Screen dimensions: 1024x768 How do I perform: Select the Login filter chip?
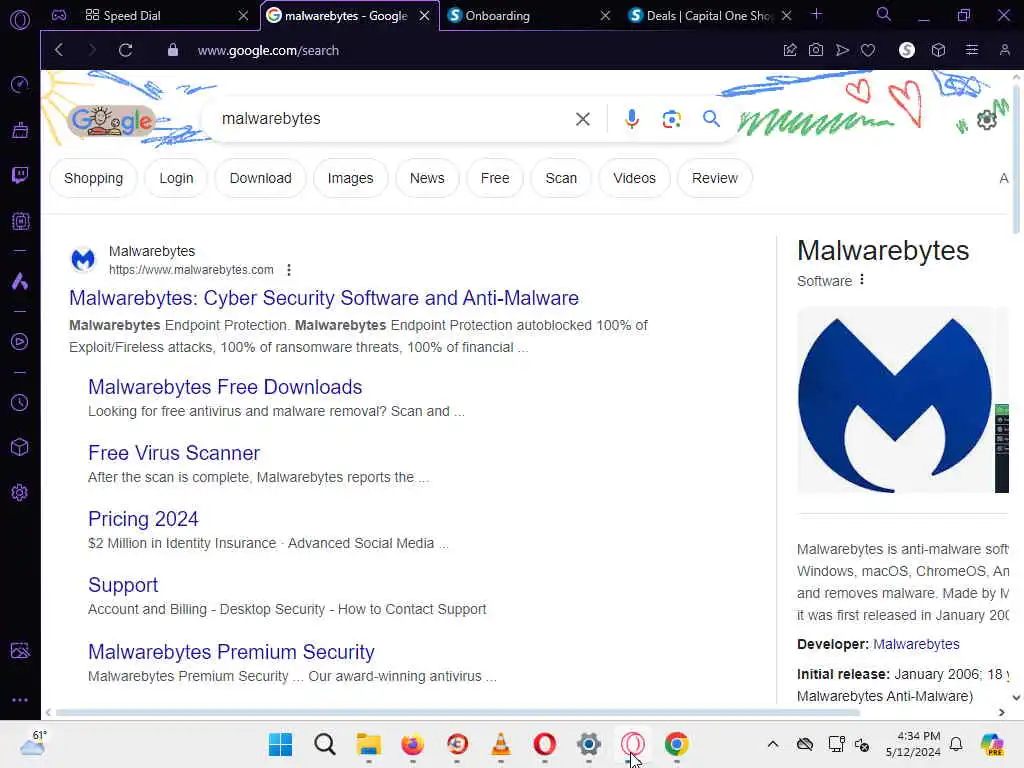[x=176, y=178]
